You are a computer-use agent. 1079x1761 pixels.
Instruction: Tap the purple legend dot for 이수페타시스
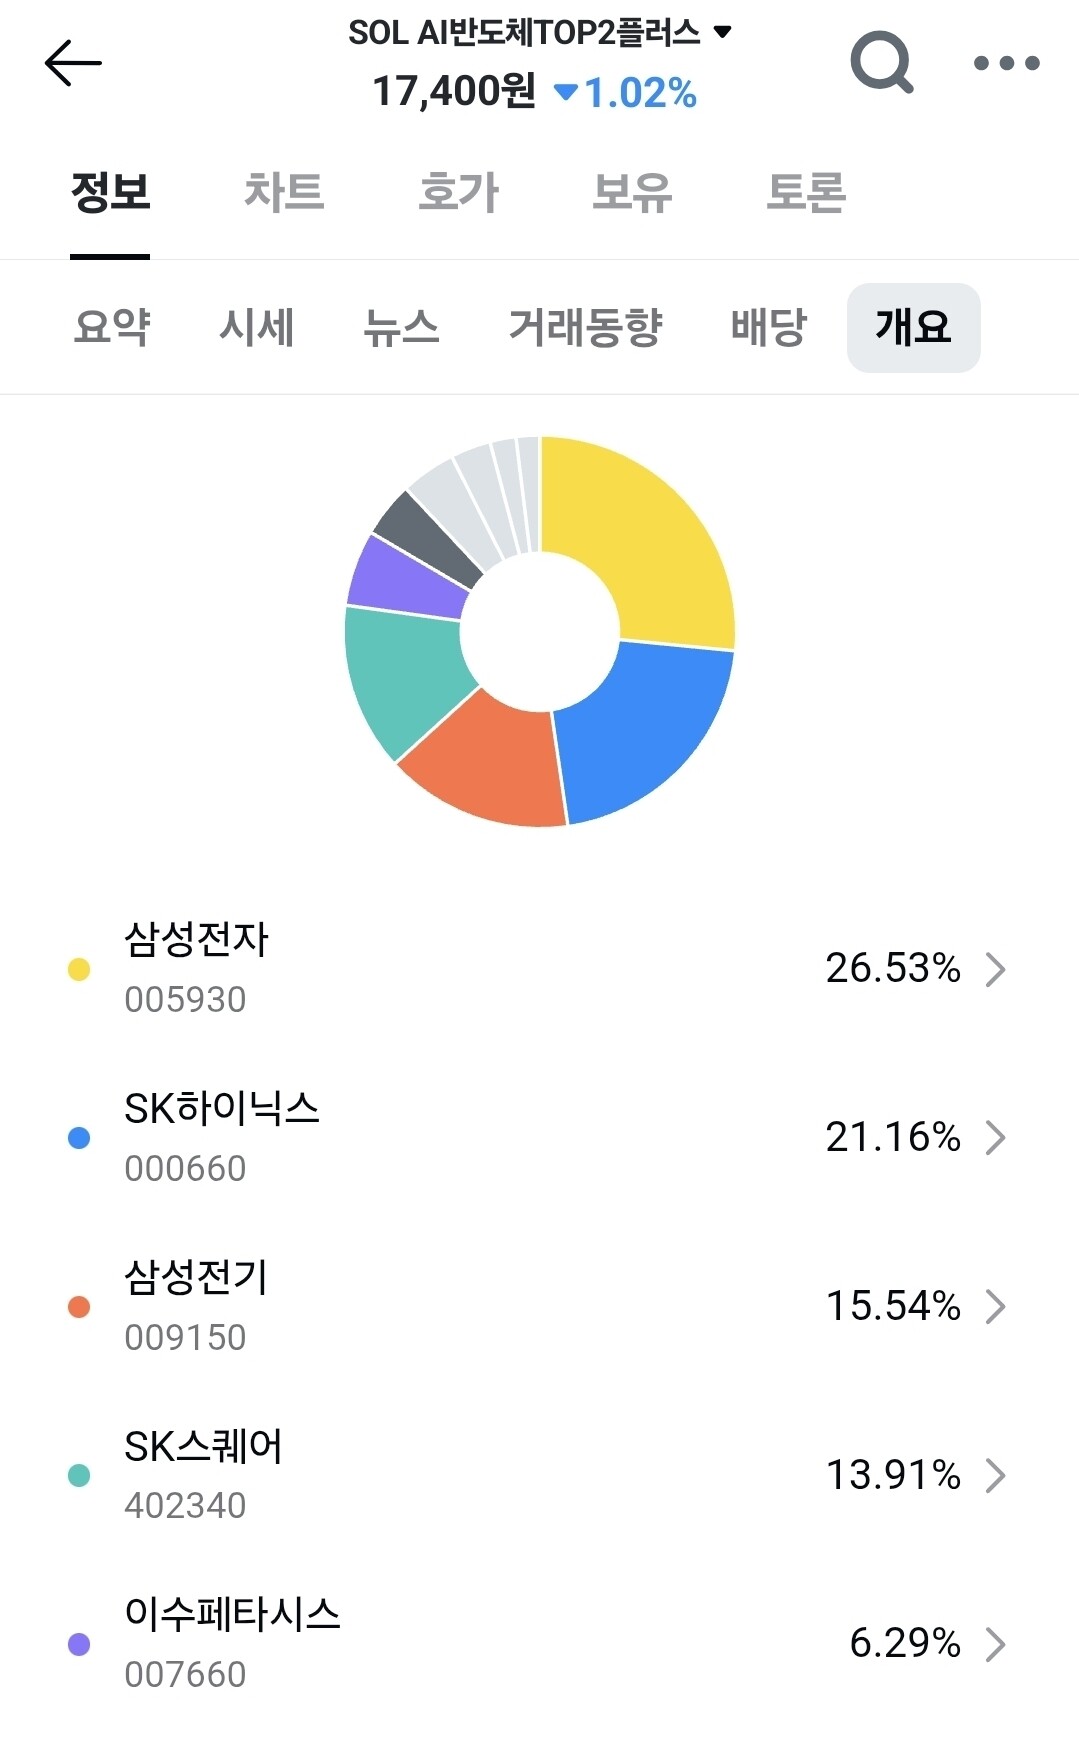(79, 1644)
